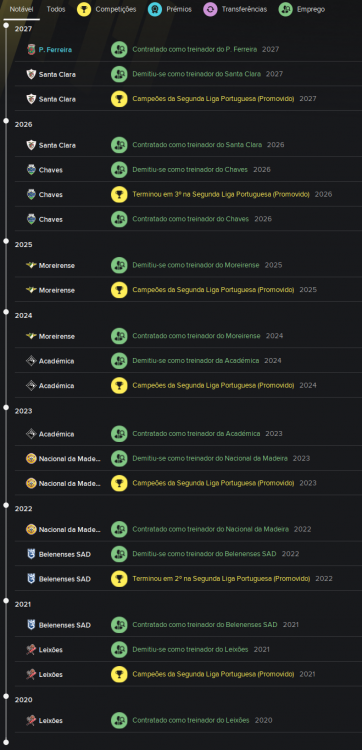This screenshot has height=750, width=362.
Task: Select the 2021 timeline marker
Action: [6, 601]
